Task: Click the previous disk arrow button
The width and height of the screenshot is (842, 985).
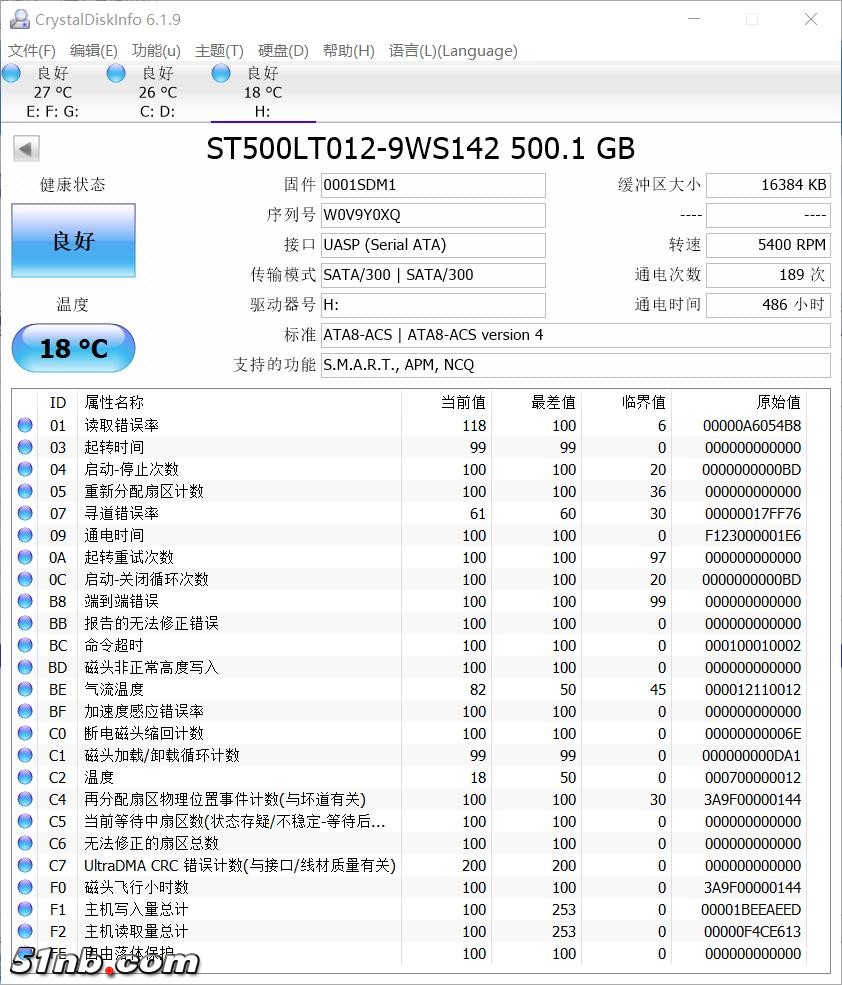Action: [26, 149]
